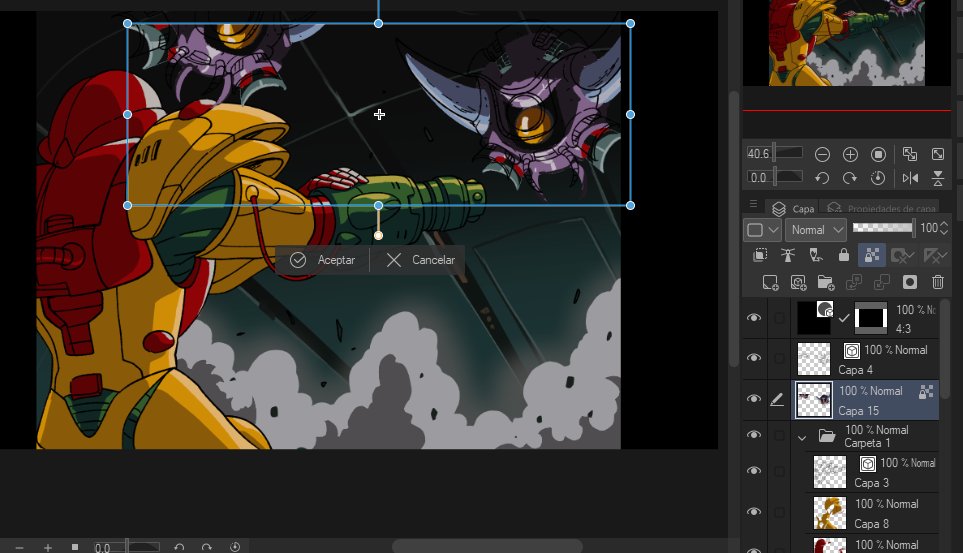Click the Navigator preview thumbnail
963x553 pixels.
coord(847,42)
